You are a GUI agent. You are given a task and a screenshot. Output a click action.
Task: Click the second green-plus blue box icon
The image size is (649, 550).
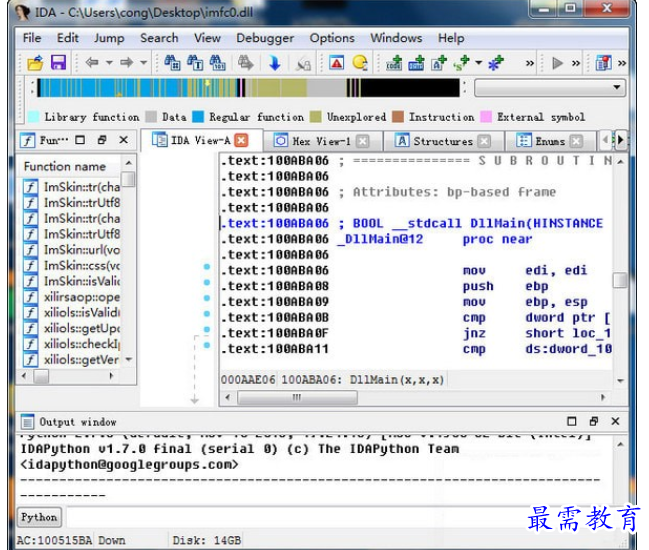pyautogui.click(x=416, y=63)
